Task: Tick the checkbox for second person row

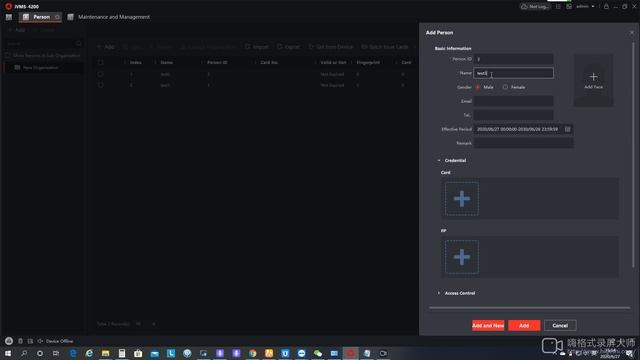Action: point(100,85)
